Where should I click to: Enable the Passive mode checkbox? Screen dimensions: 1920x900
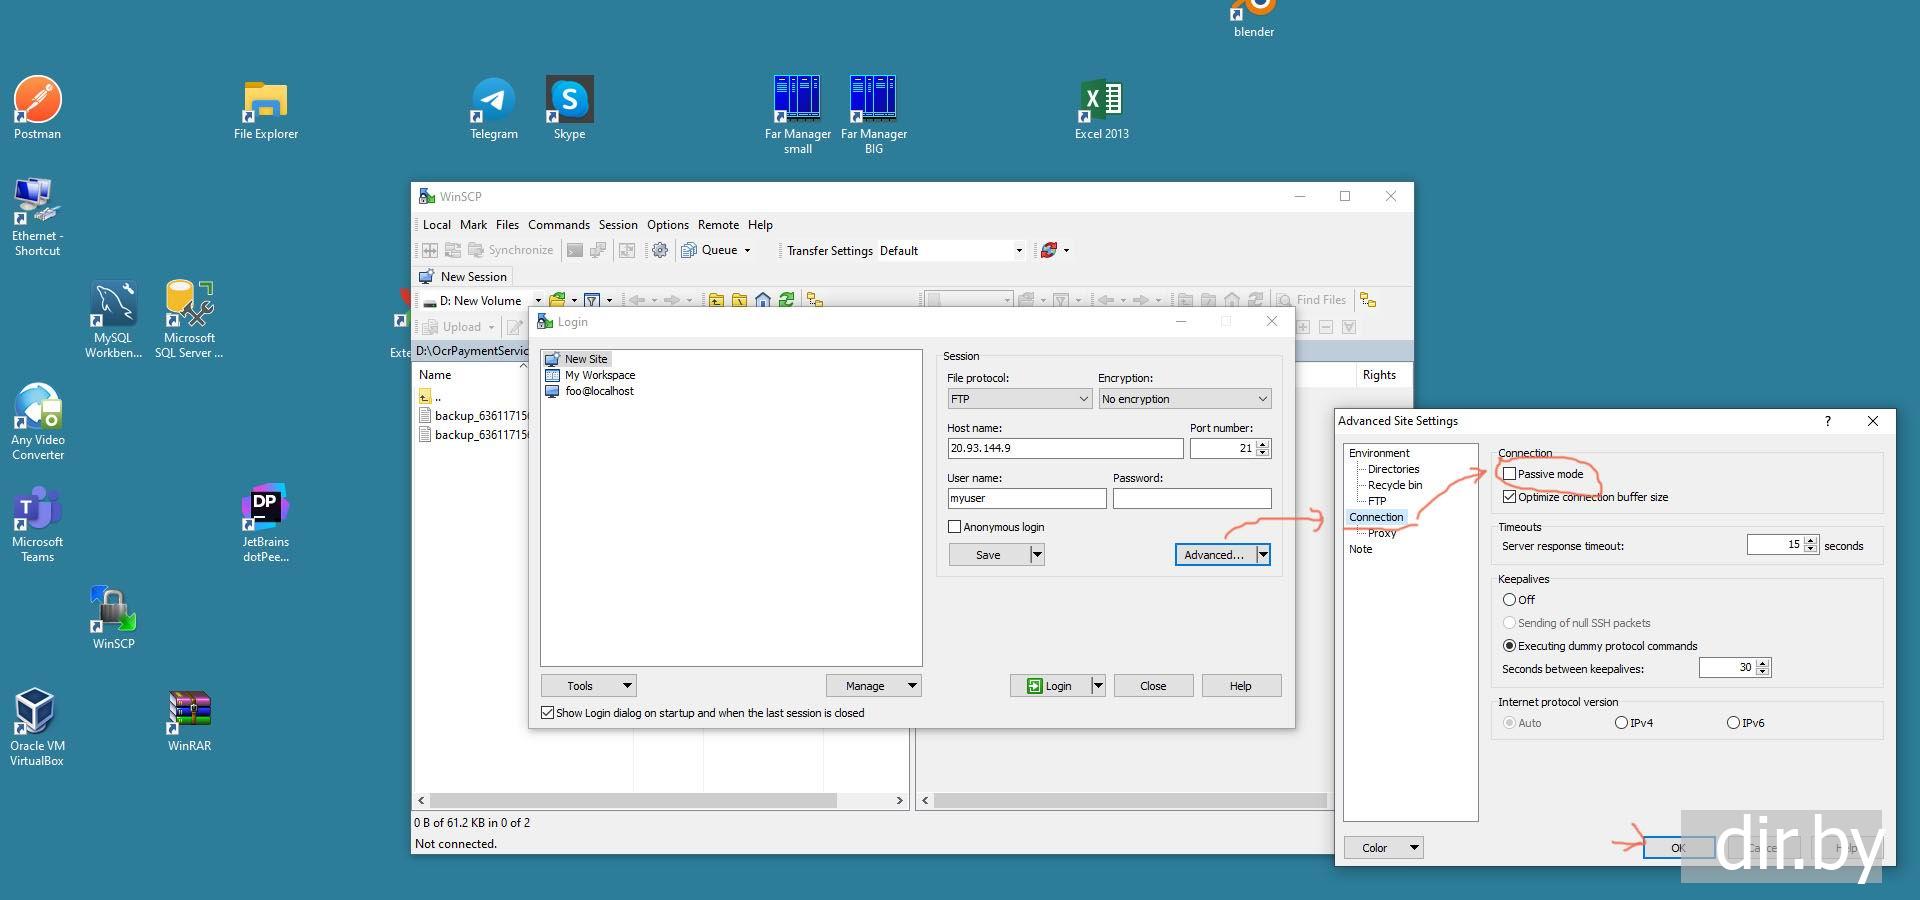tap(1510, 474)
